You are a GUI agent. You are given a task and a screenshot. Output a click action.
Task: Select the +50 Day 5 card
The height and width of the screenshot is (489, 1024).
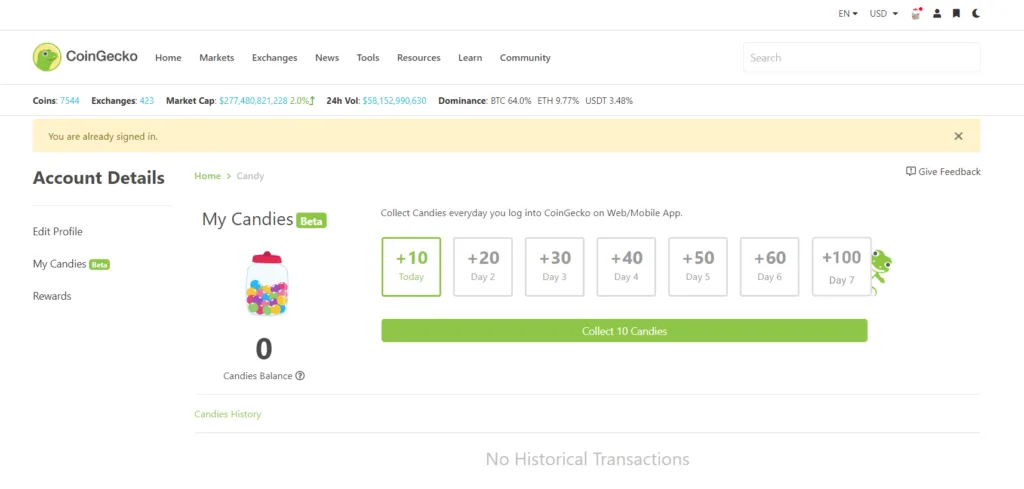[698, 266]
